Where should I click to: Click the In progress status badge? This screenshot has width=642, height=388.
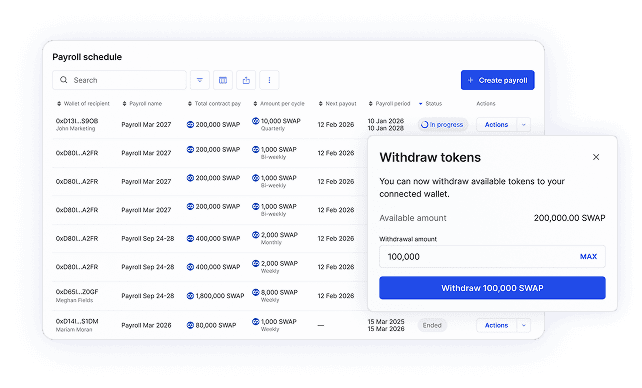(x=443, y=124)
